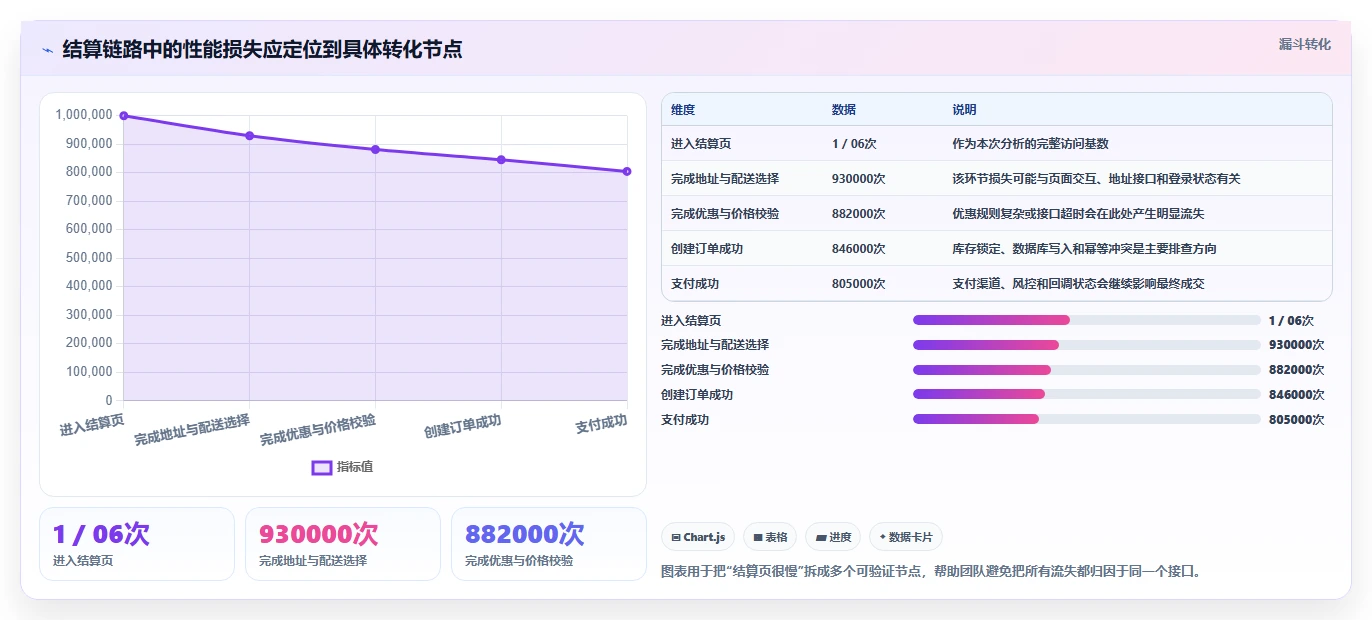The image size is (1372, 620).
Task: Click the 维度 column header
Action: 683,110
